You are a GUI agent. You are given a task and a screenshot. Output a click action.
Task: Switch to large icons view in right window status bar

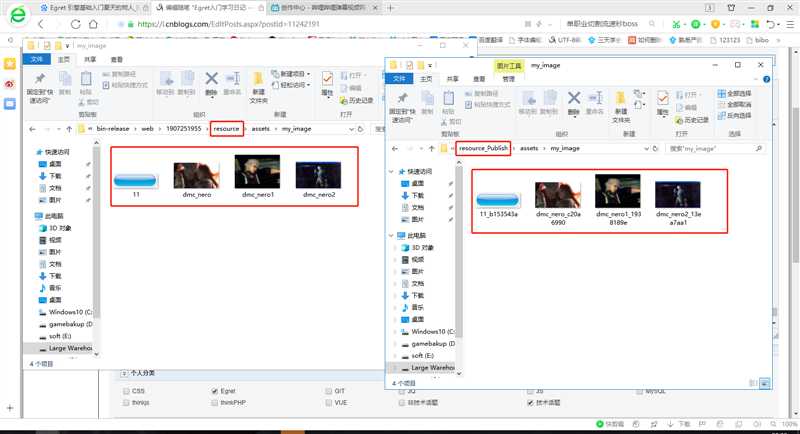(x=764, y=383)
